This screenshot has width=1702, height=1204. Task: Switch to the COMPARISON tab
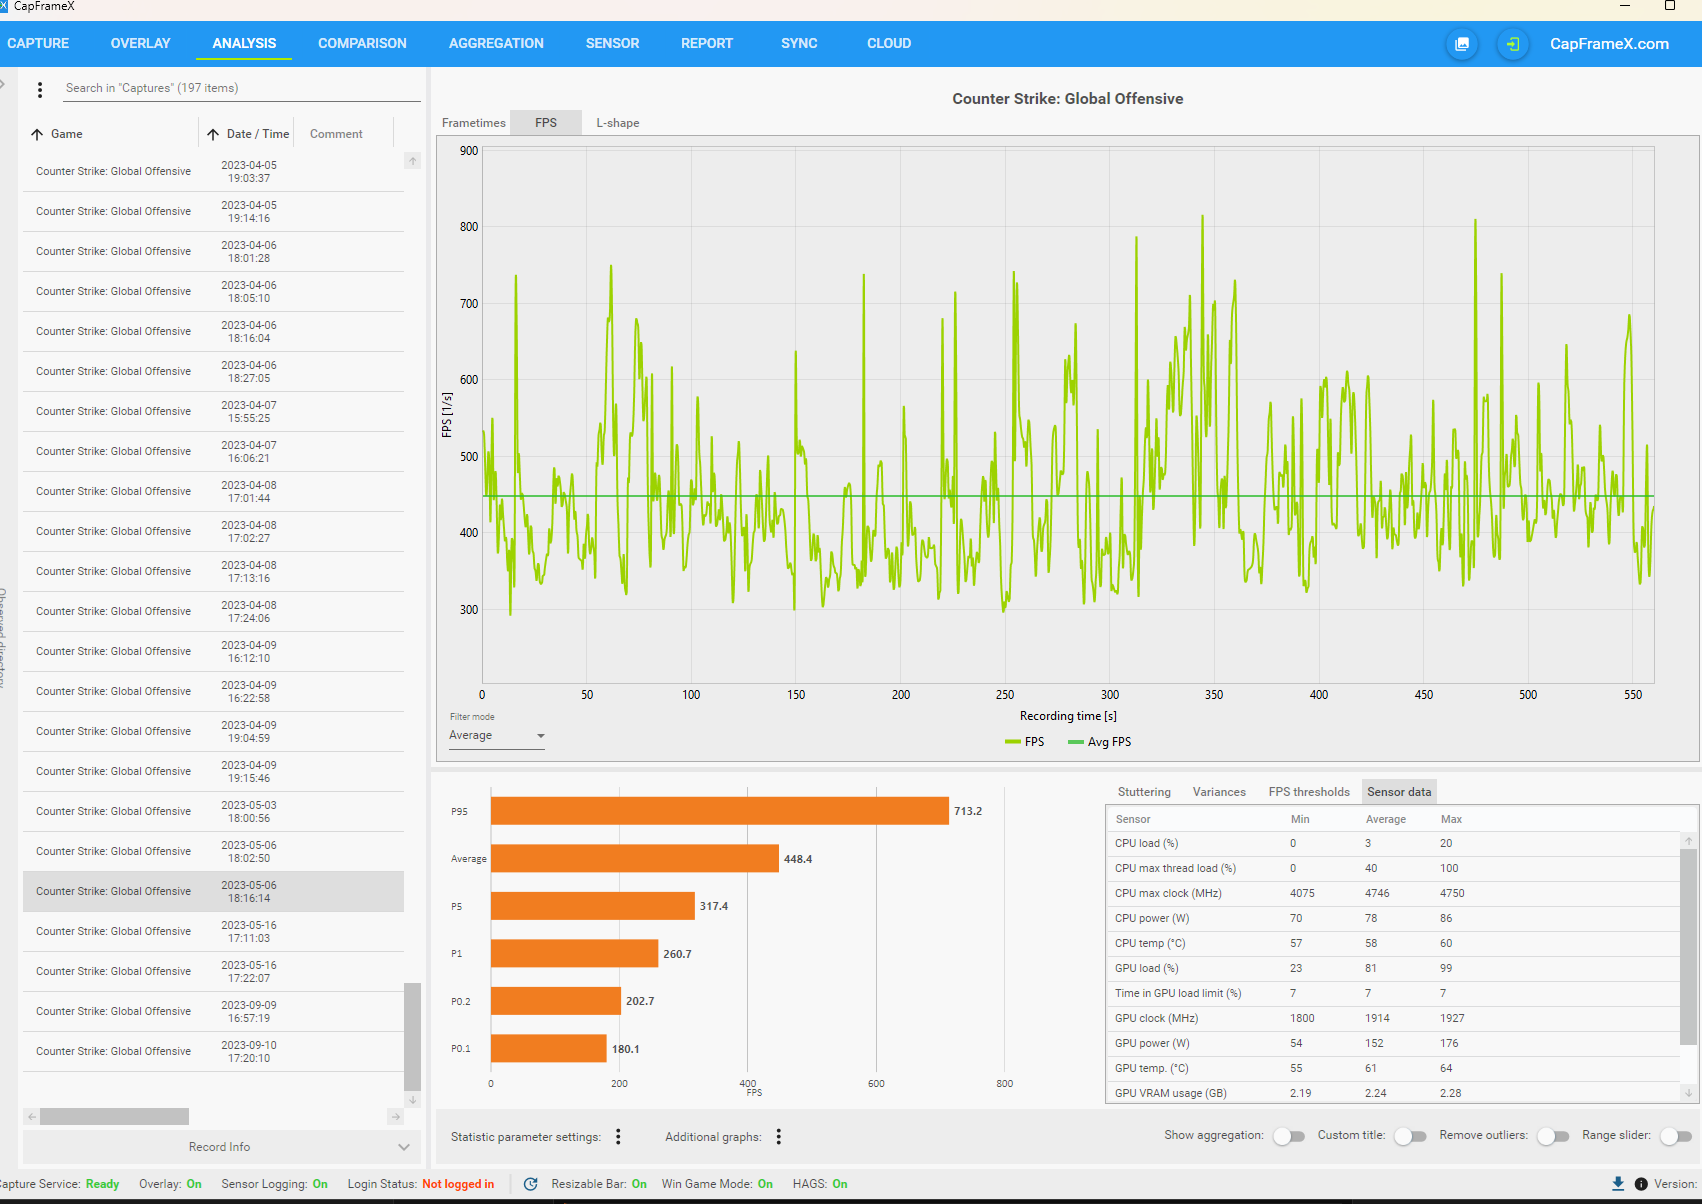click(362, 44)
